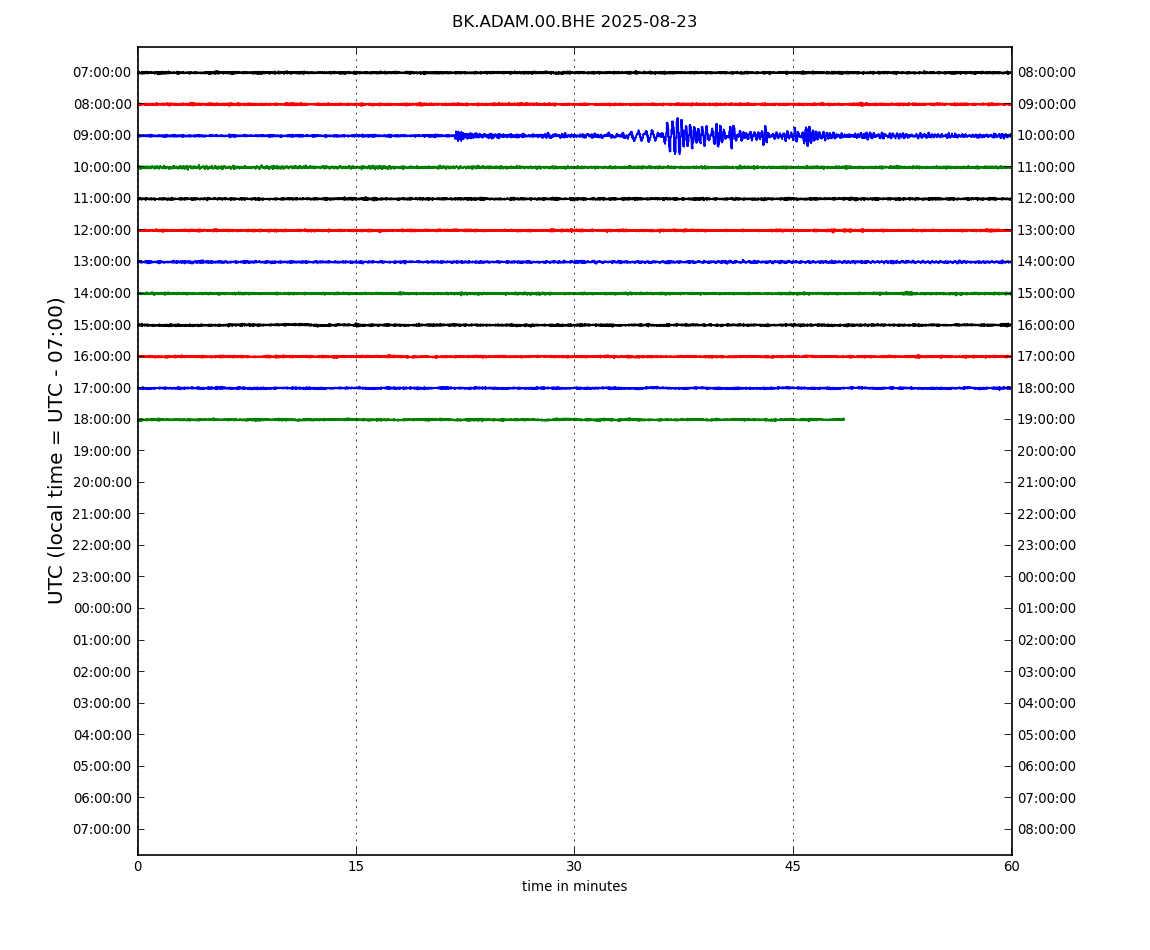Click the left axis label 09:00:00 at blue earthquake trace
The height and width of the screenshot is (950, 1150).
pyautogui.click(x=102, y=136)
